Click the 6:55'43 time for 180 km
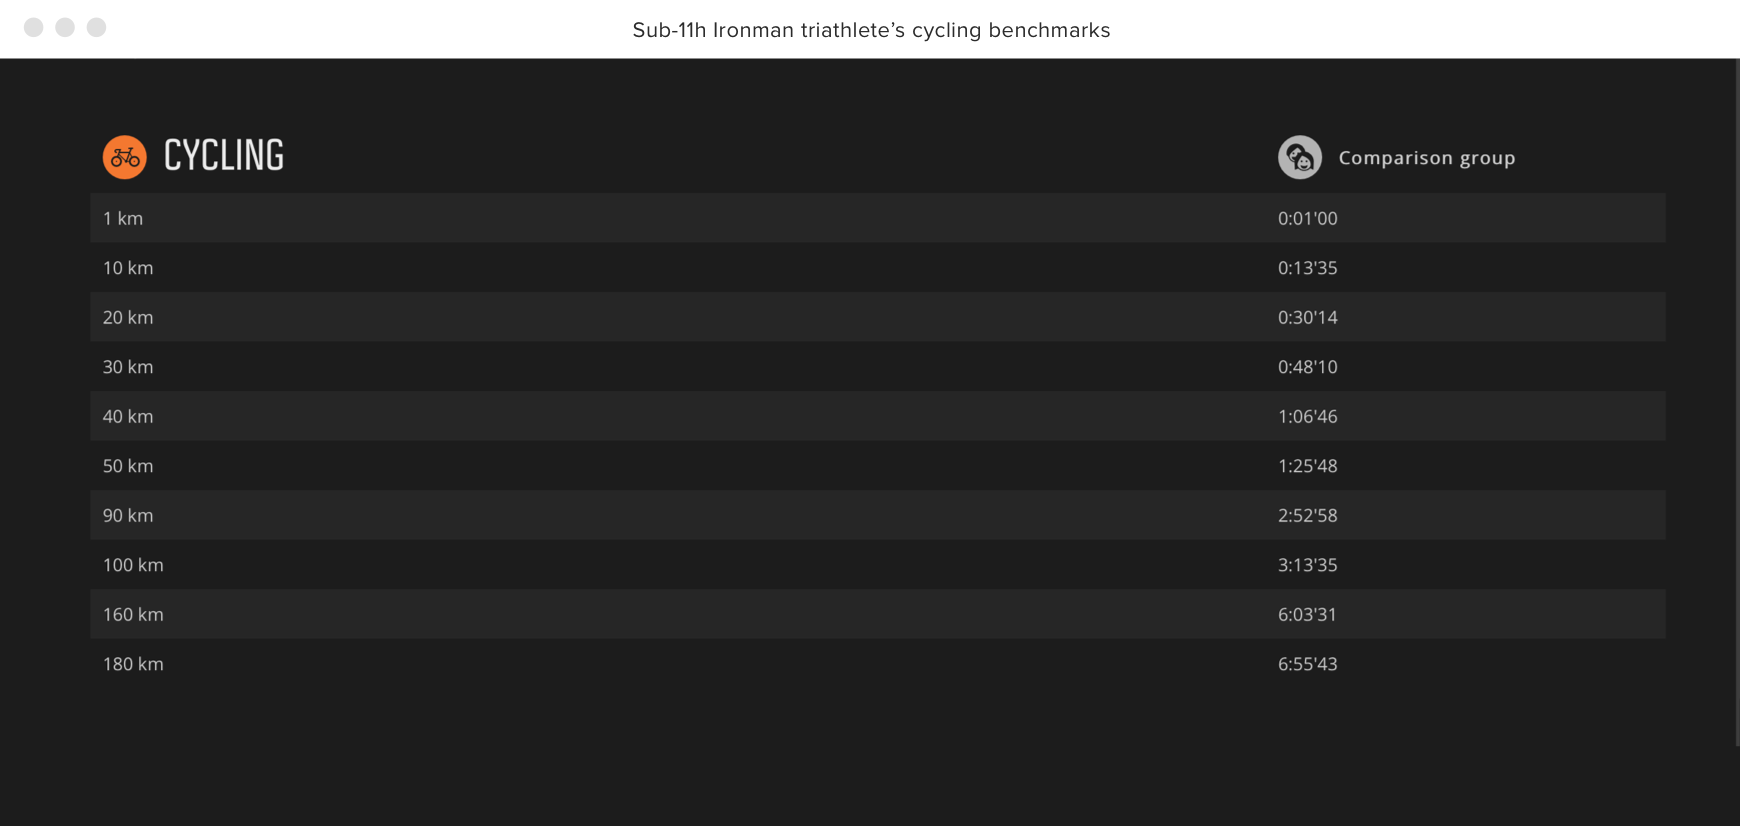The image size is (1740, 826). coord(1307,664)
